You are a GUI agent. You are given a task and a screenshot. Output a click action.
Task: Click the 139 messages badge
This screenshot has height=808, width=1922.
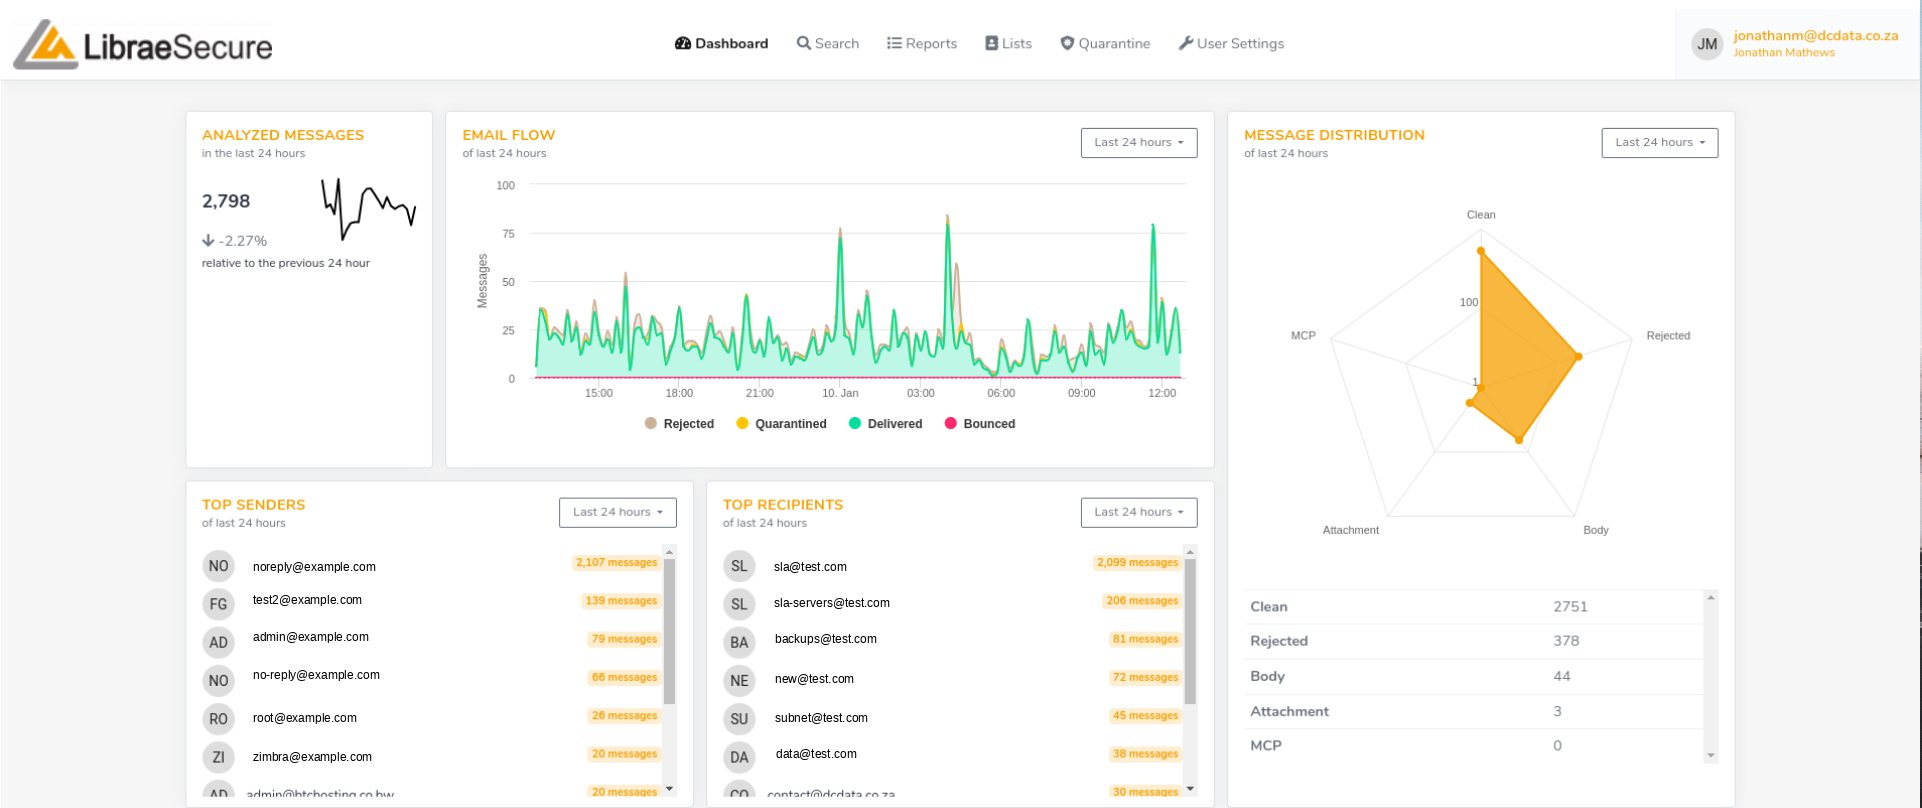pyautogui.click(x=621, y=601)
